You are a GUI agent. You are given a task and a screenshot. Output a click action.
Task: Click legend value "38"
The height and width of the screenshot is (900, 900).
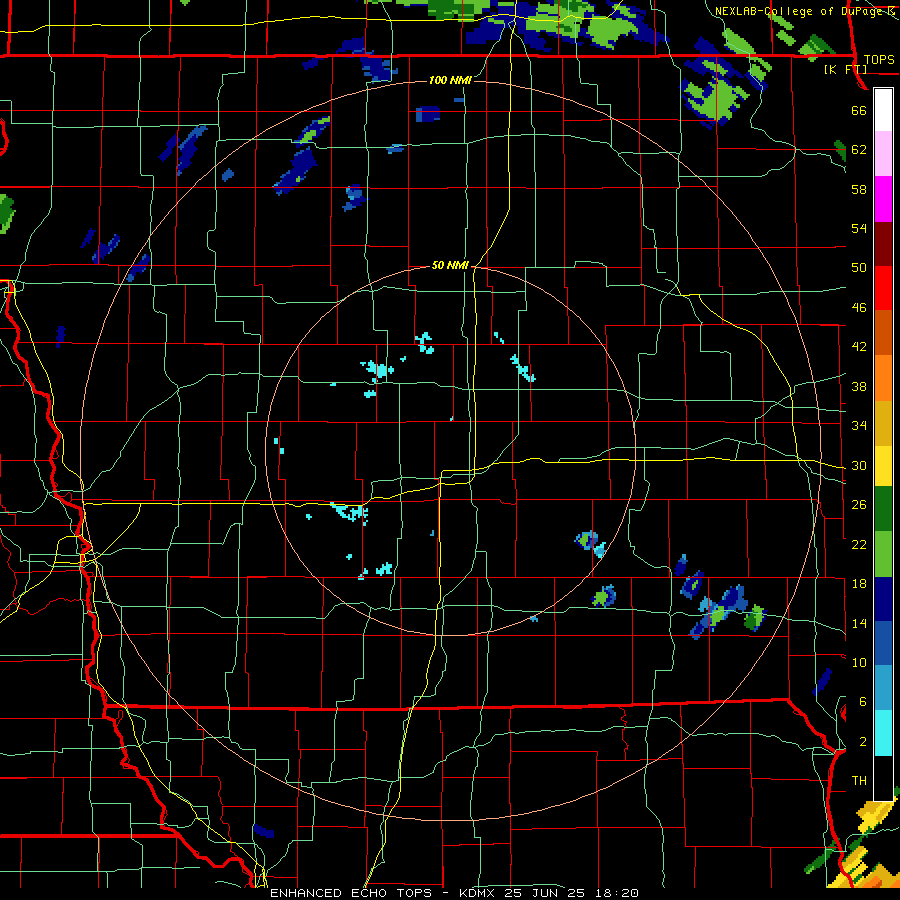pyautogui.click(x=859, y=387)
